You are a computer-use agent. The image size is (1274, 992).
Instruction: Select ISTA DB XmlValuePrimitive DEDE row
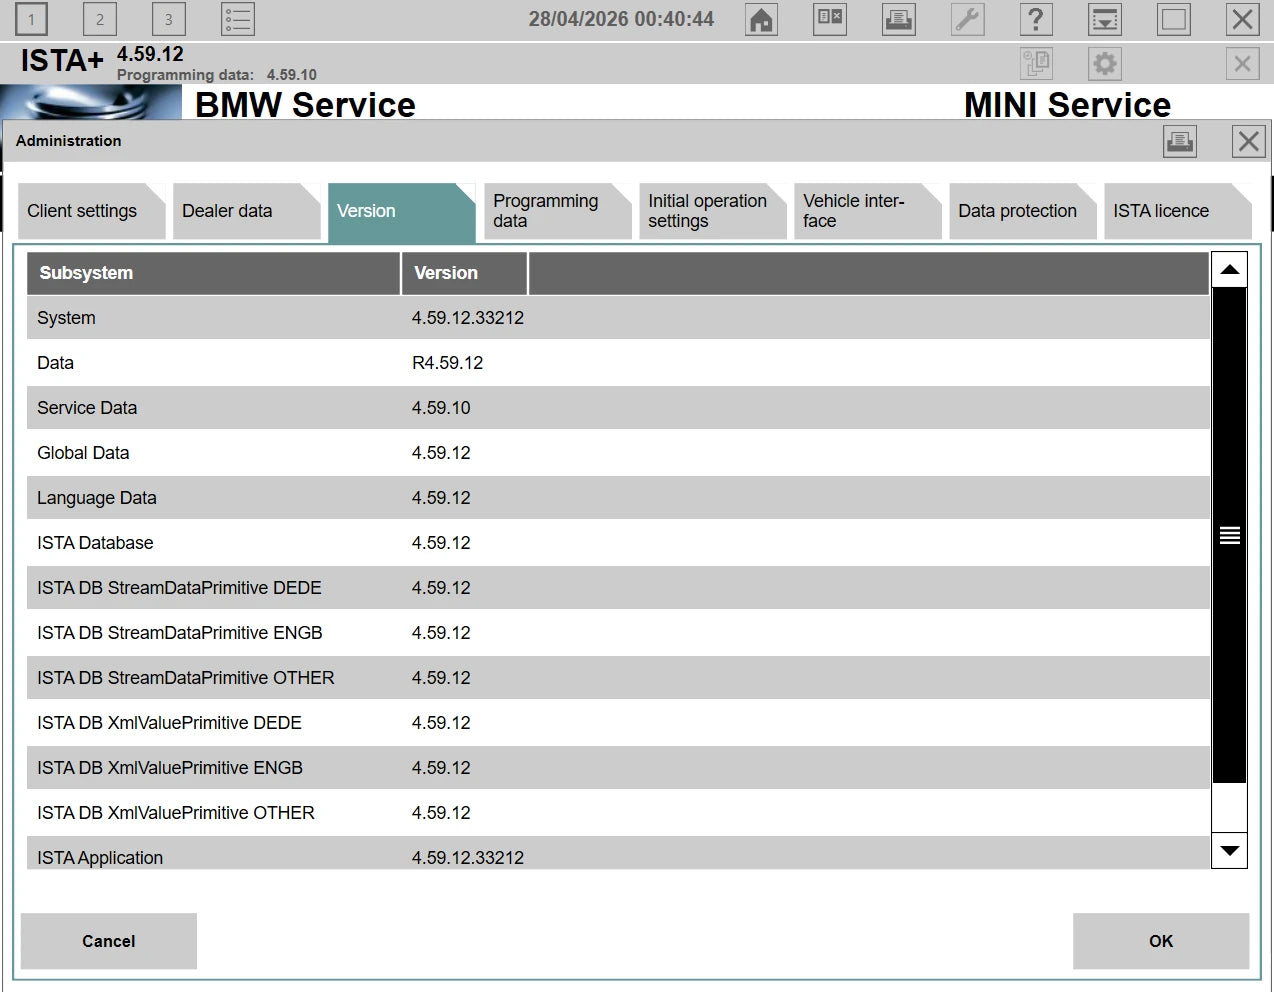click(618, 723)
